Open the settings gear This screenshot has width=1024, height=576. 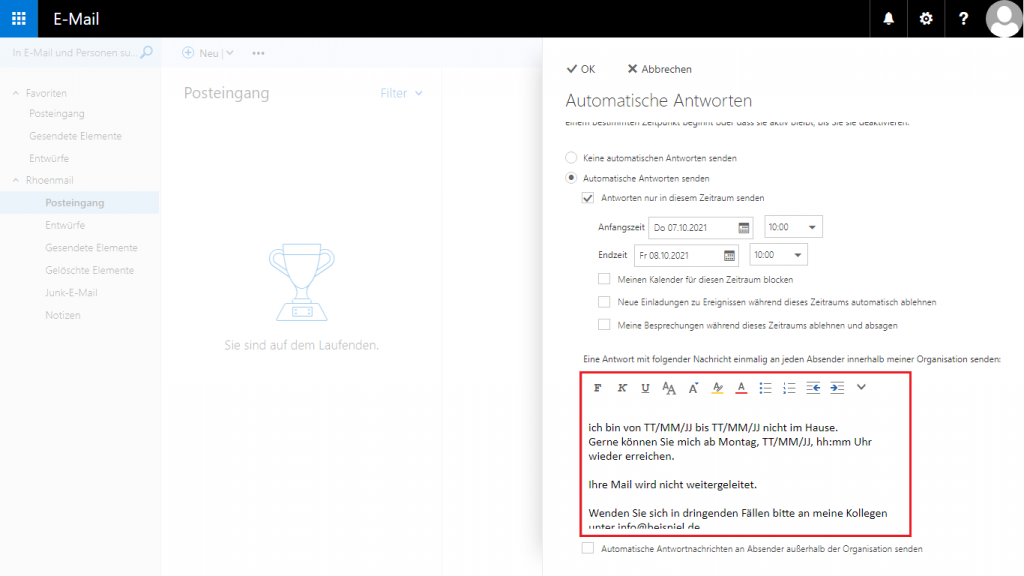click(925, 18)
